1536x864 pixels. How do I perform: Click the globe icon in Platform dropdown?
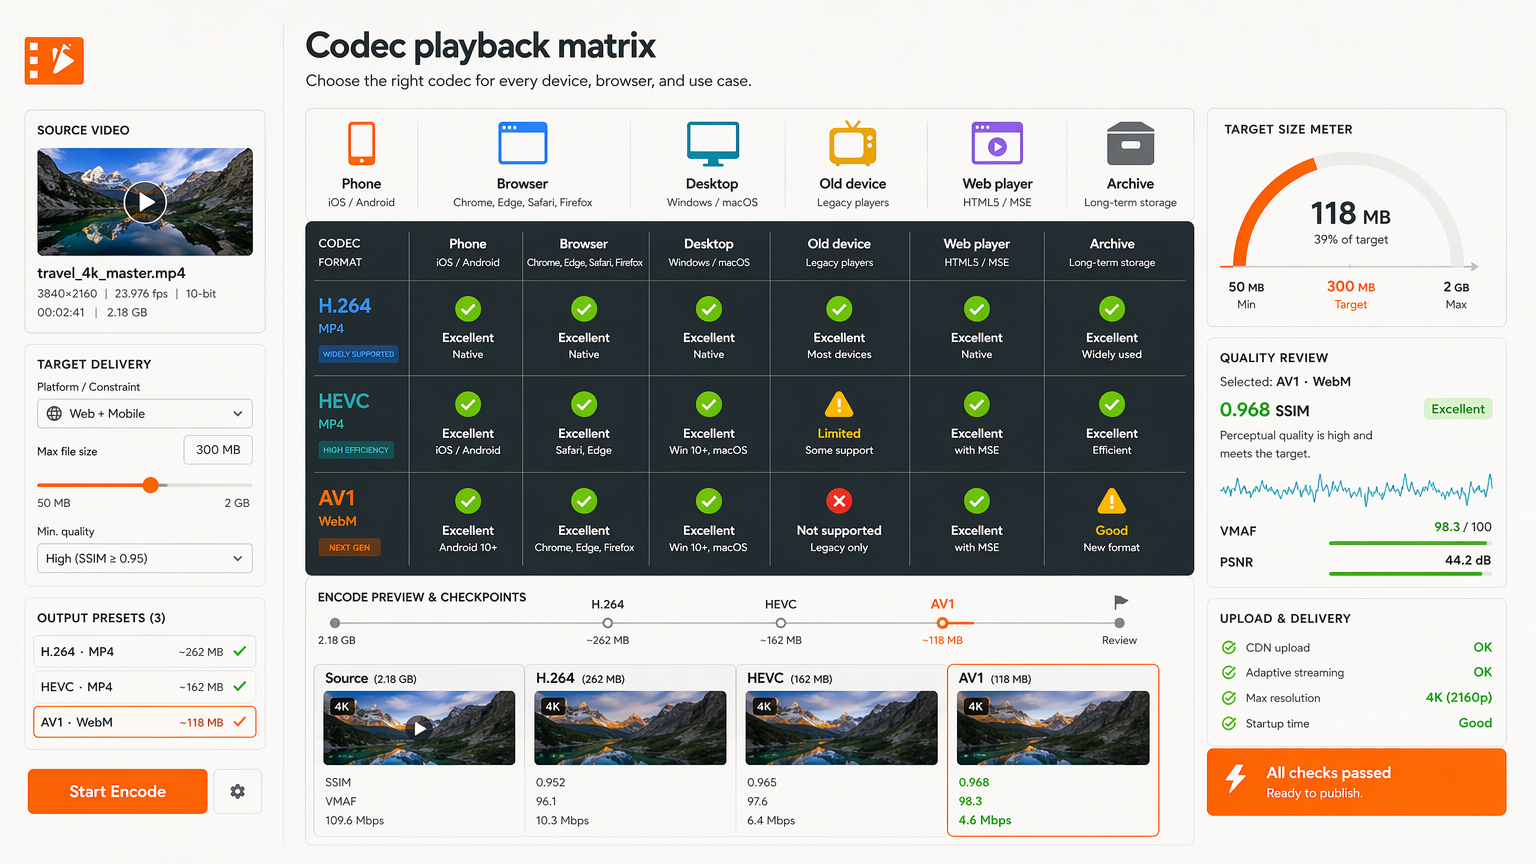tap(54, 414)
